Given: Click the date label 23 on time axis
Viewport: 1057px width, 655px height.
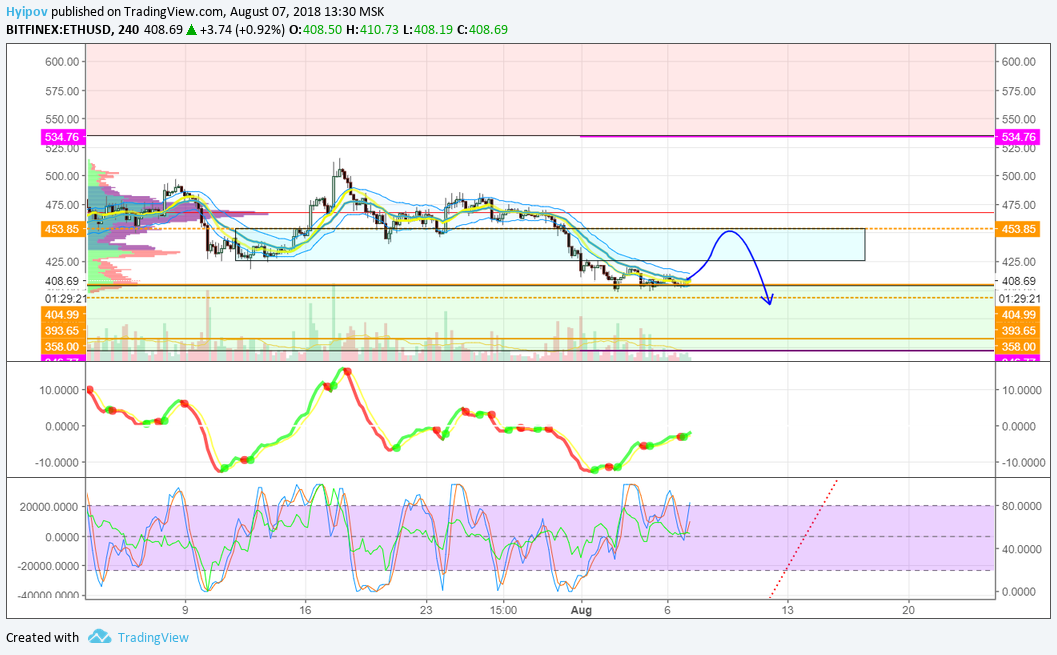Looking at the screenshot, I should click(x=426, y=611).
